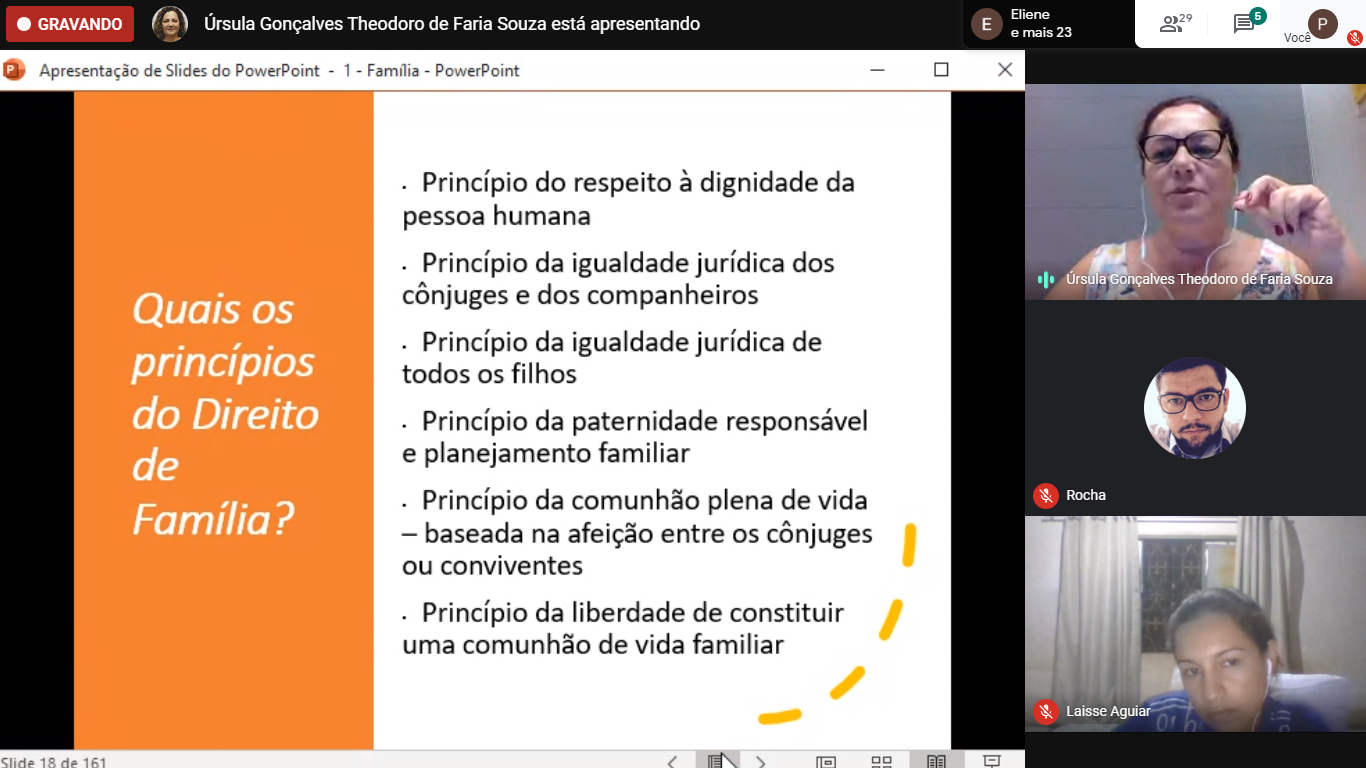The width and height of the screenshot is (1366, 768).
Task: Select Úrsula's video tile
Action: point(1195,190)
